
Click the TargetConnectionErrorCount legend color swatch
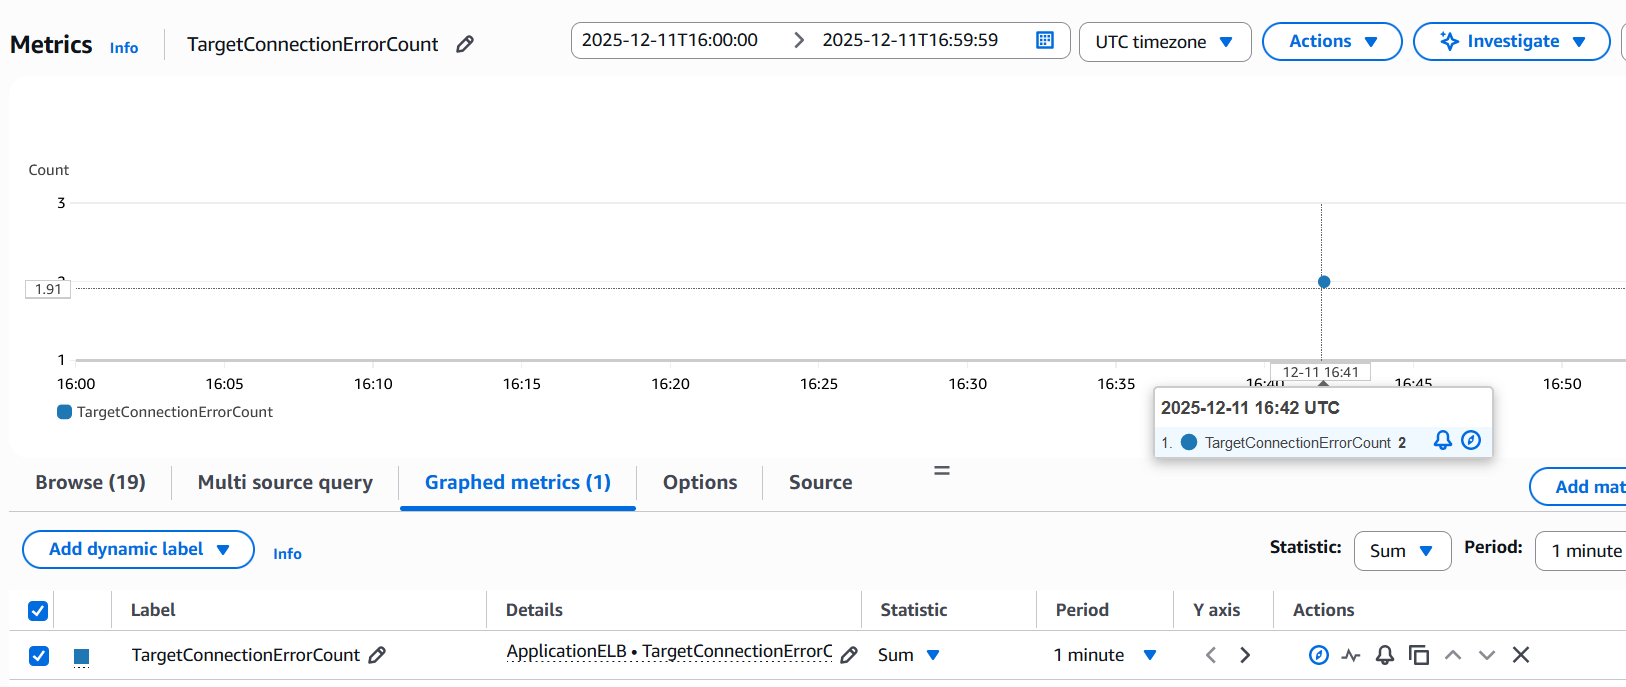click(64, 412)
